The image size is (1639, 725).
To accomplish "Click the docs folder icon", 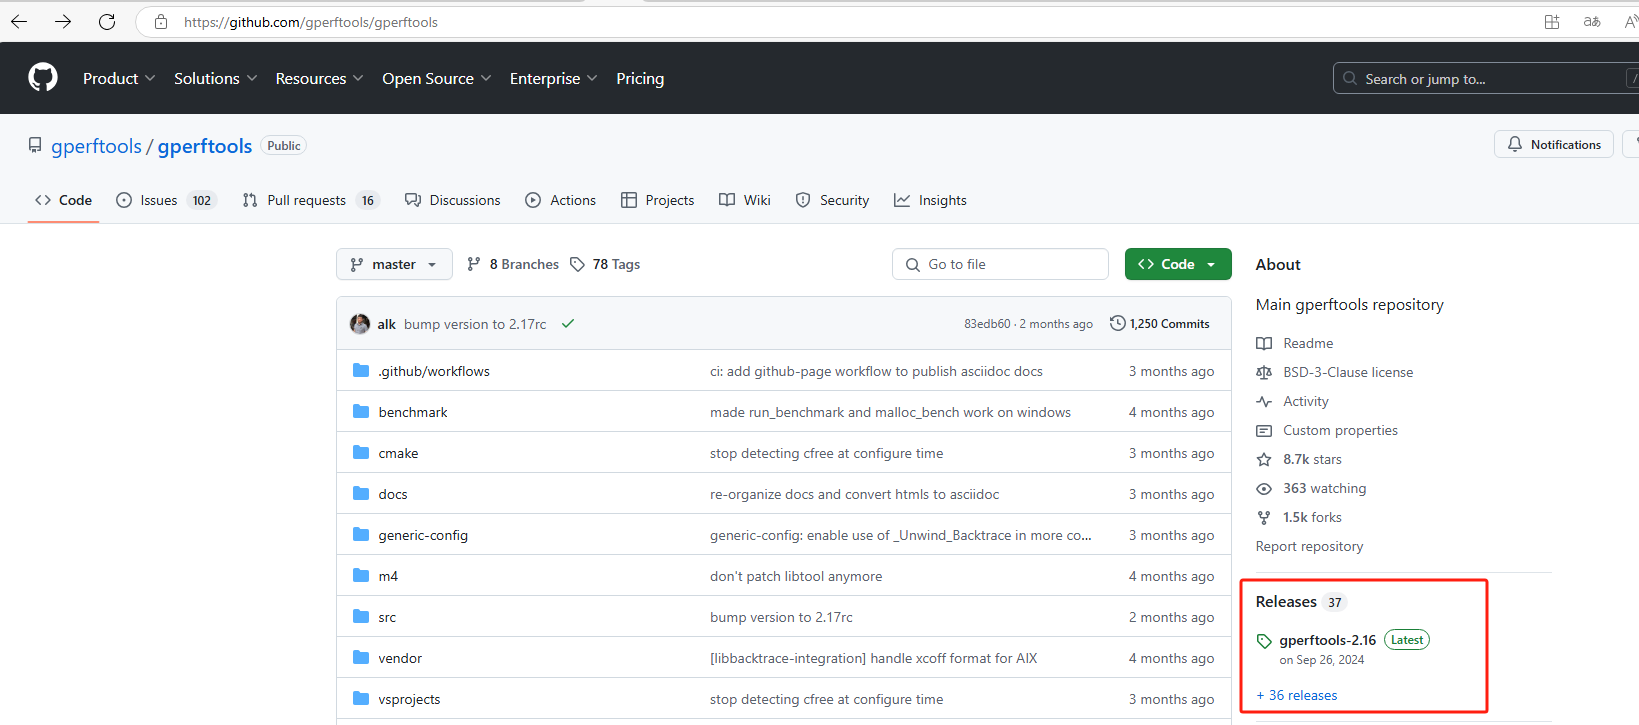I will tap(361, 494).
